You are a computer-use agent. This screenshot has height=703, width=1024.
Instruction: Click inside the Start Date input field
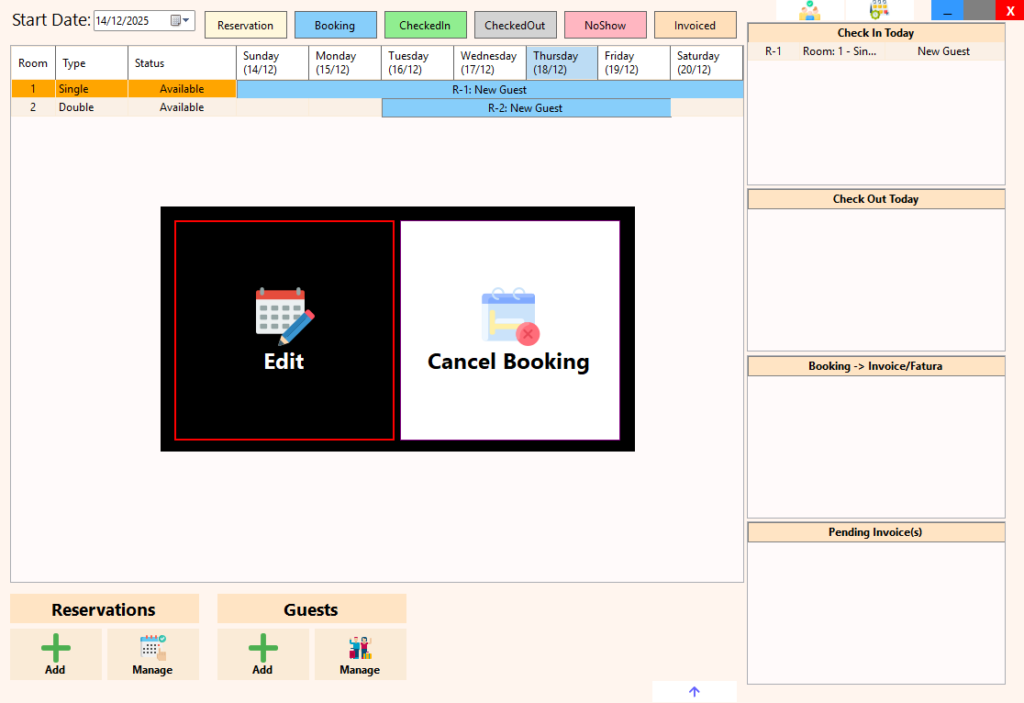point(130,19)
